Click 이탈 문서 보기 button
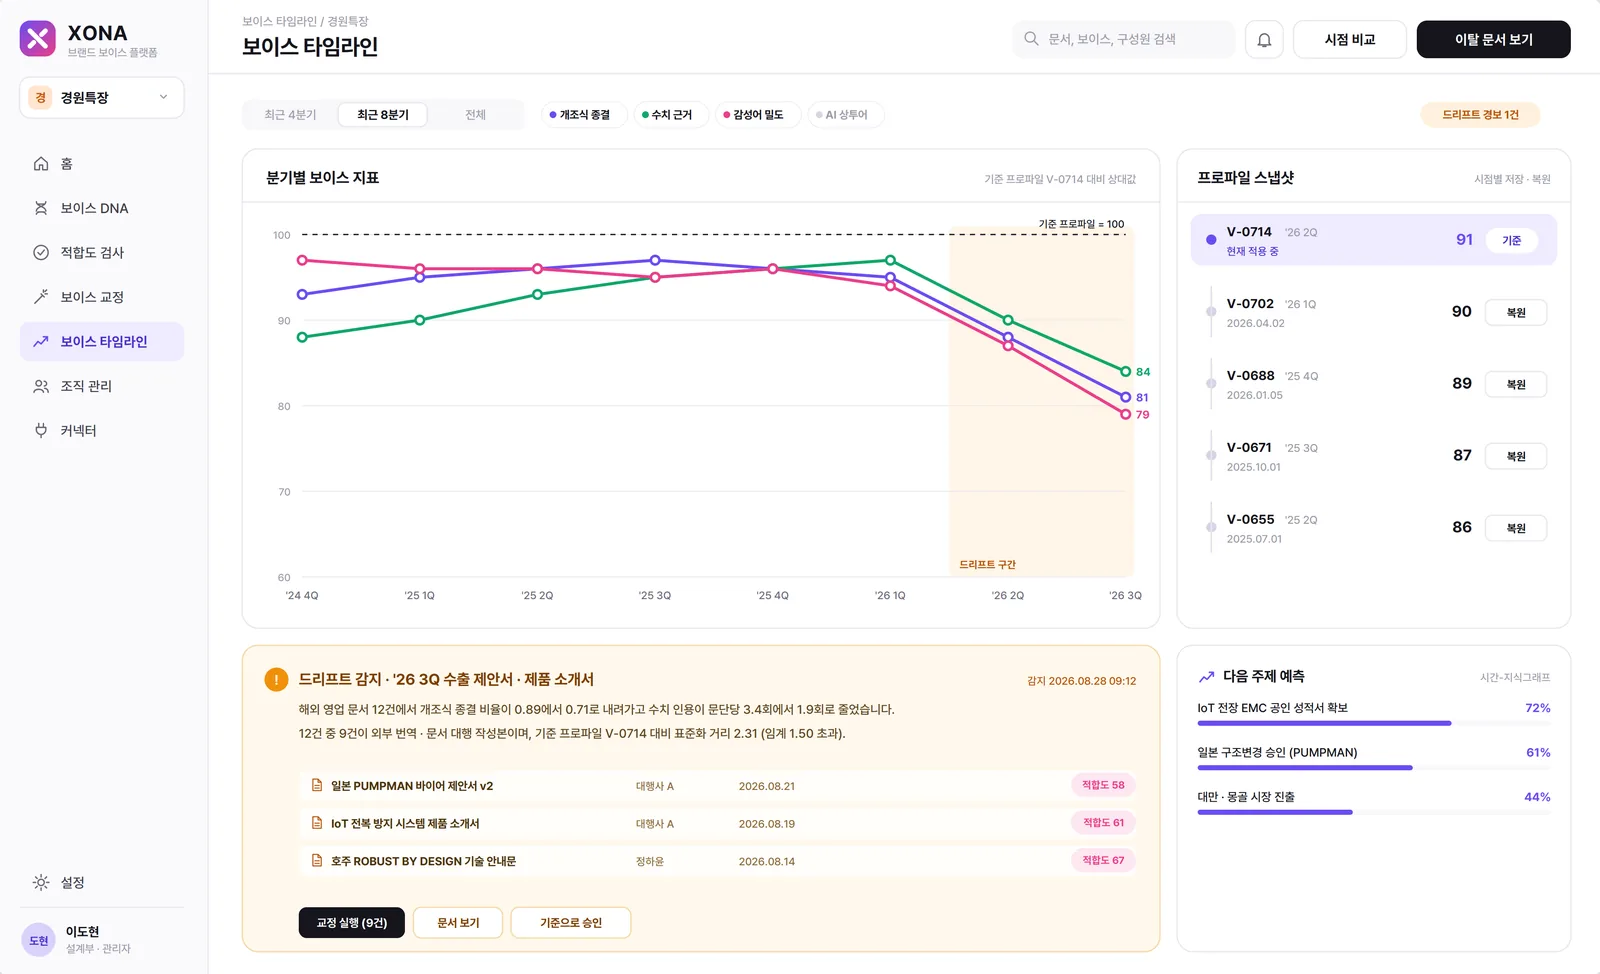 coord(1493,40)
